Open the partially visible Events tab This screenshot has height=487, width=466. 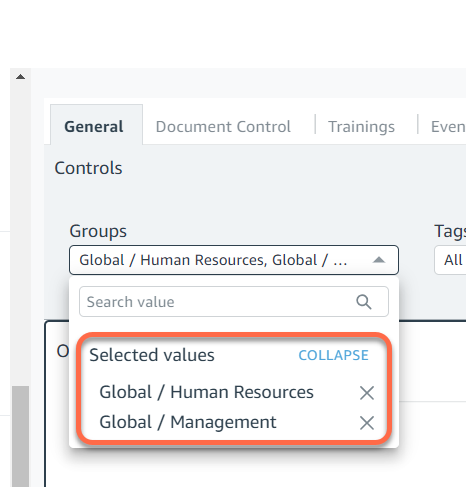point(448,127)
